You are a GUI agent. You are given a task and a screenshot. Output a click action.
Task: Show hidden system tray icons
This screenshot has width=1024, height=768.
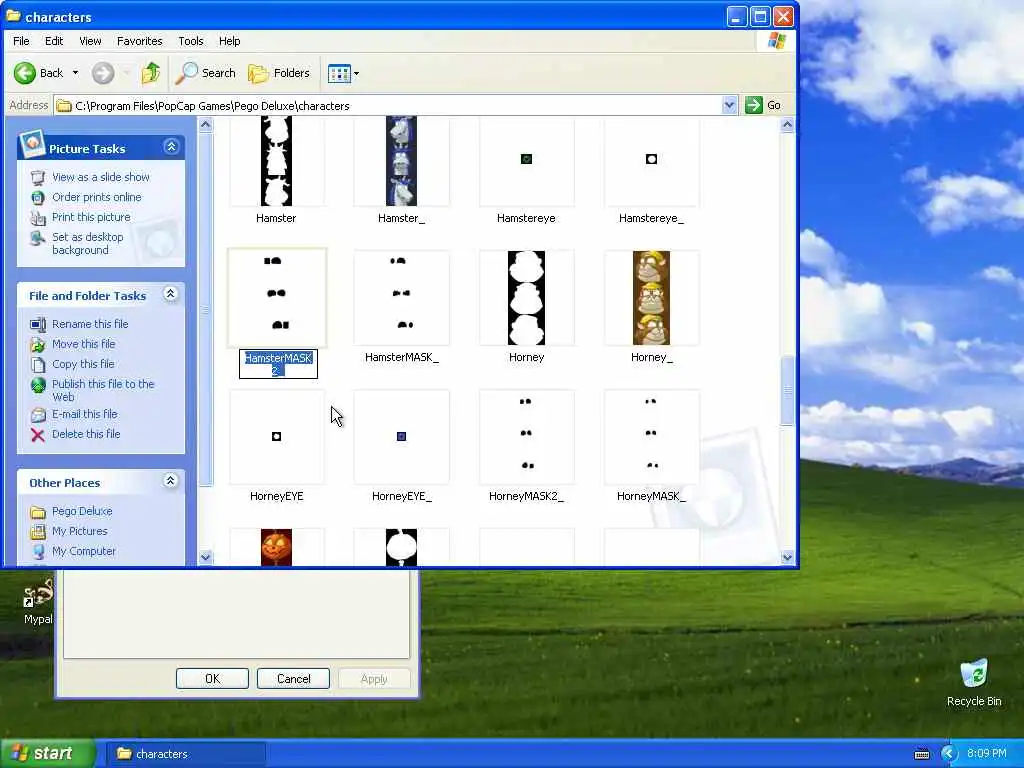(948, 754)
